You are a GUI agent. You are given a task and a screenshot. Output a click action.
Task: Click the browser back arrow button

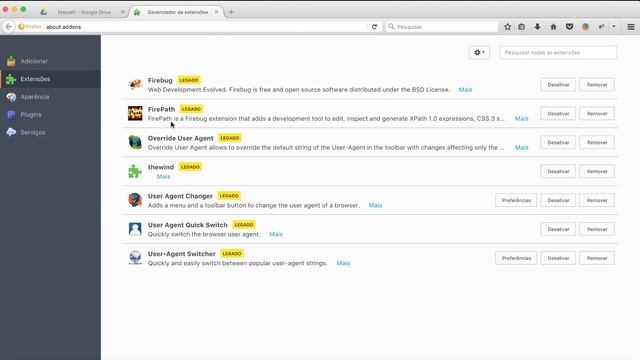[9, 27]
